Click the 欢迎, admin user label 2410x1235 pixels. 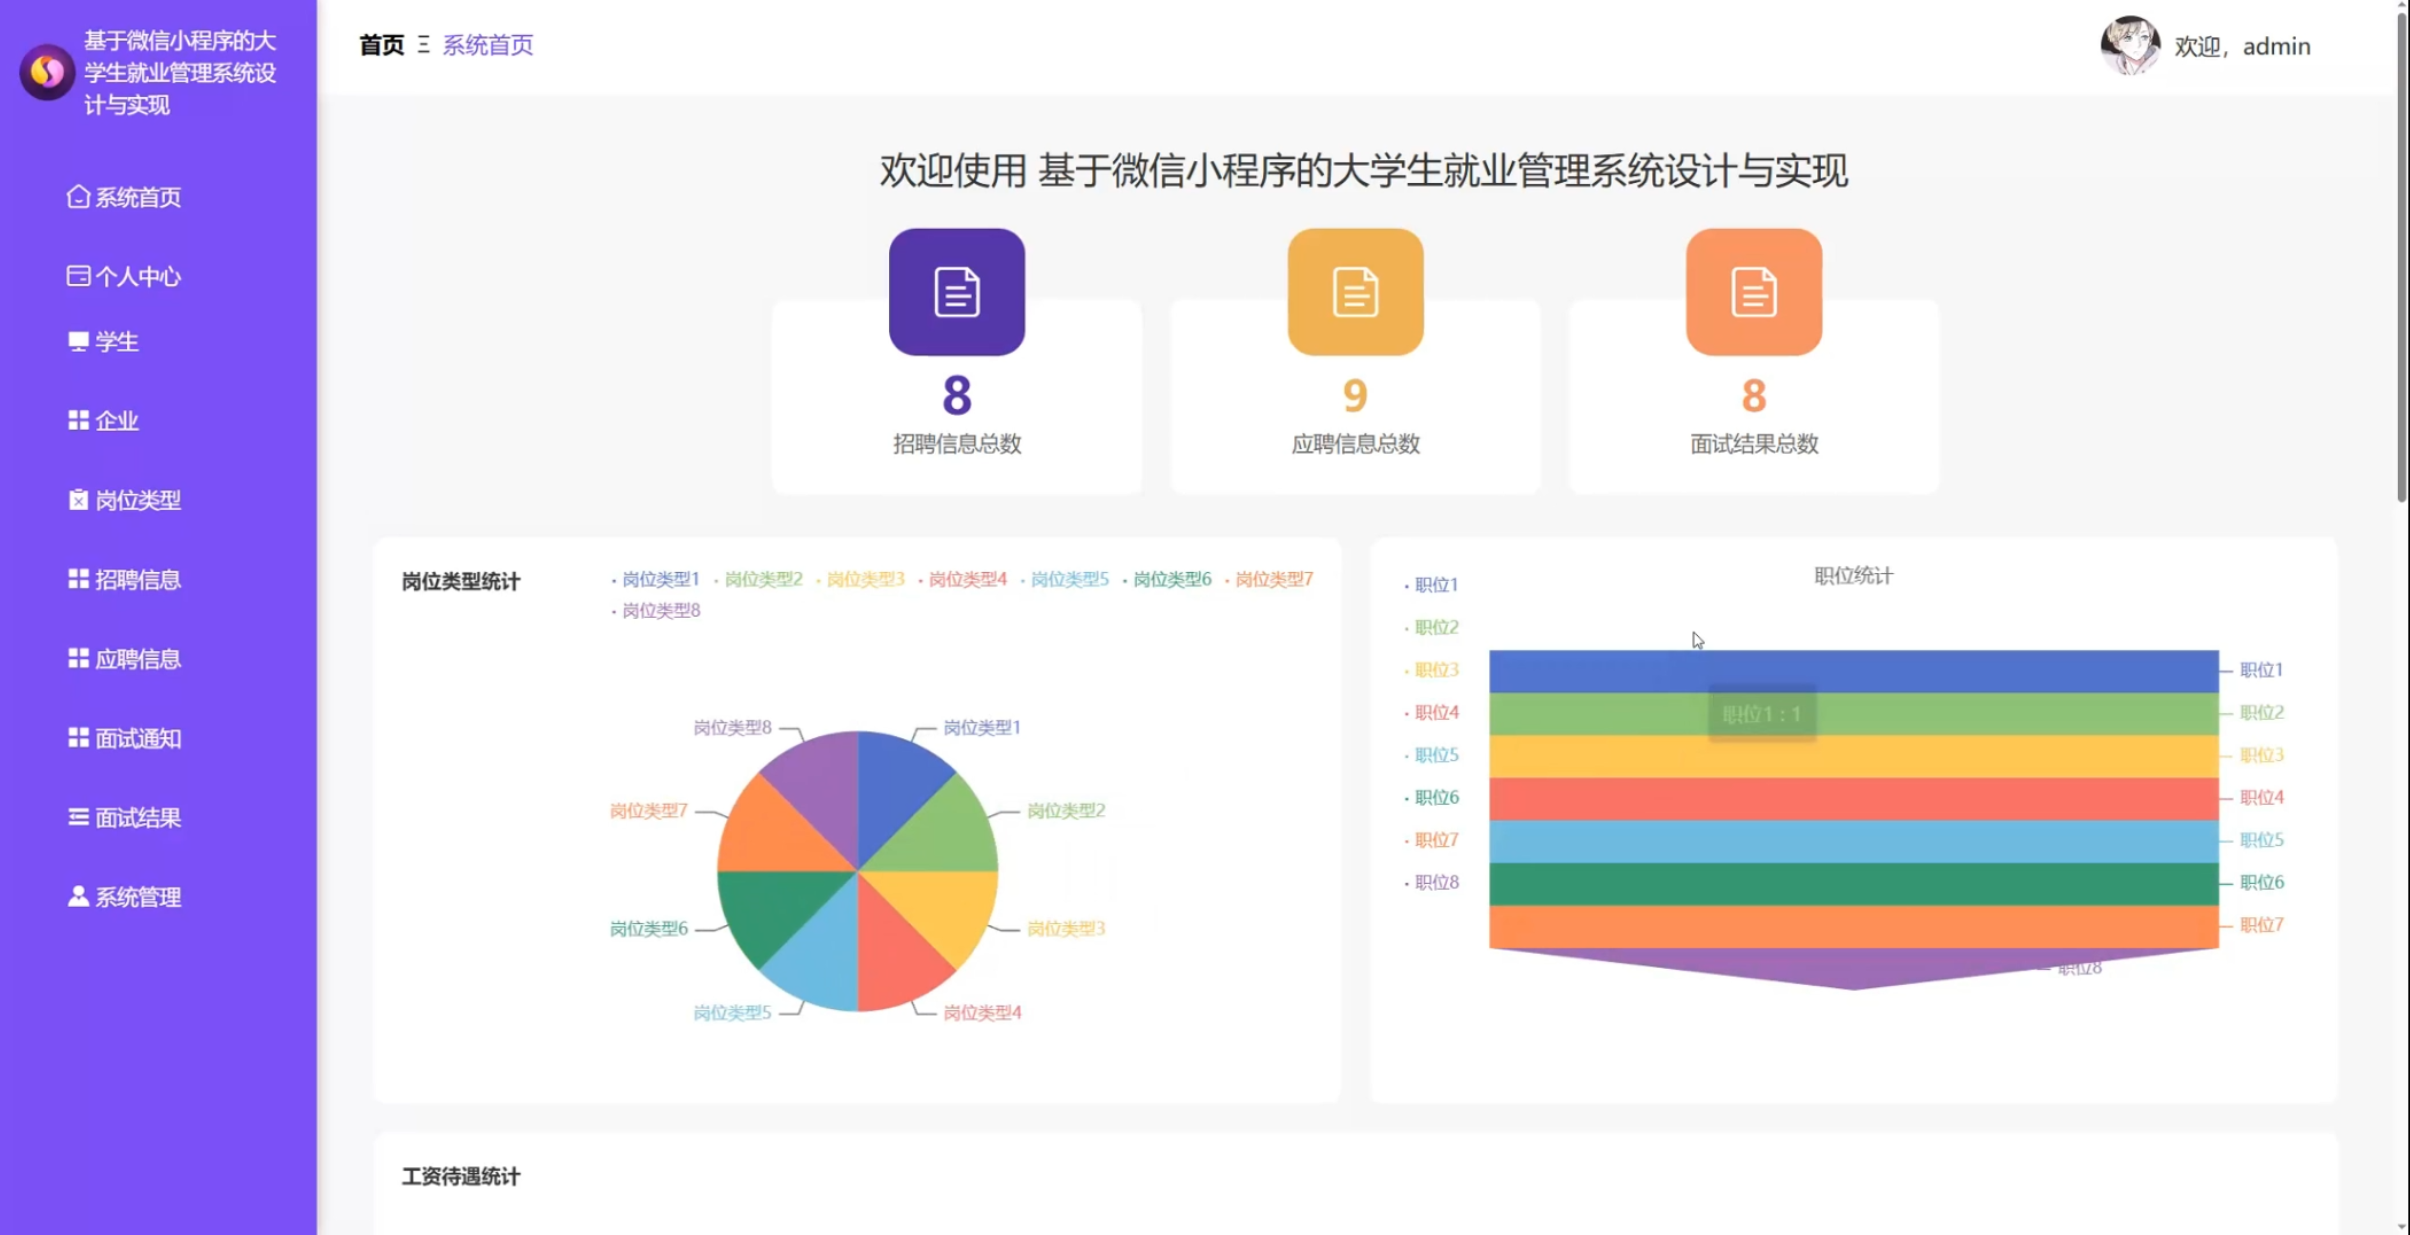pyautogui.click(x=2242, y=46)
